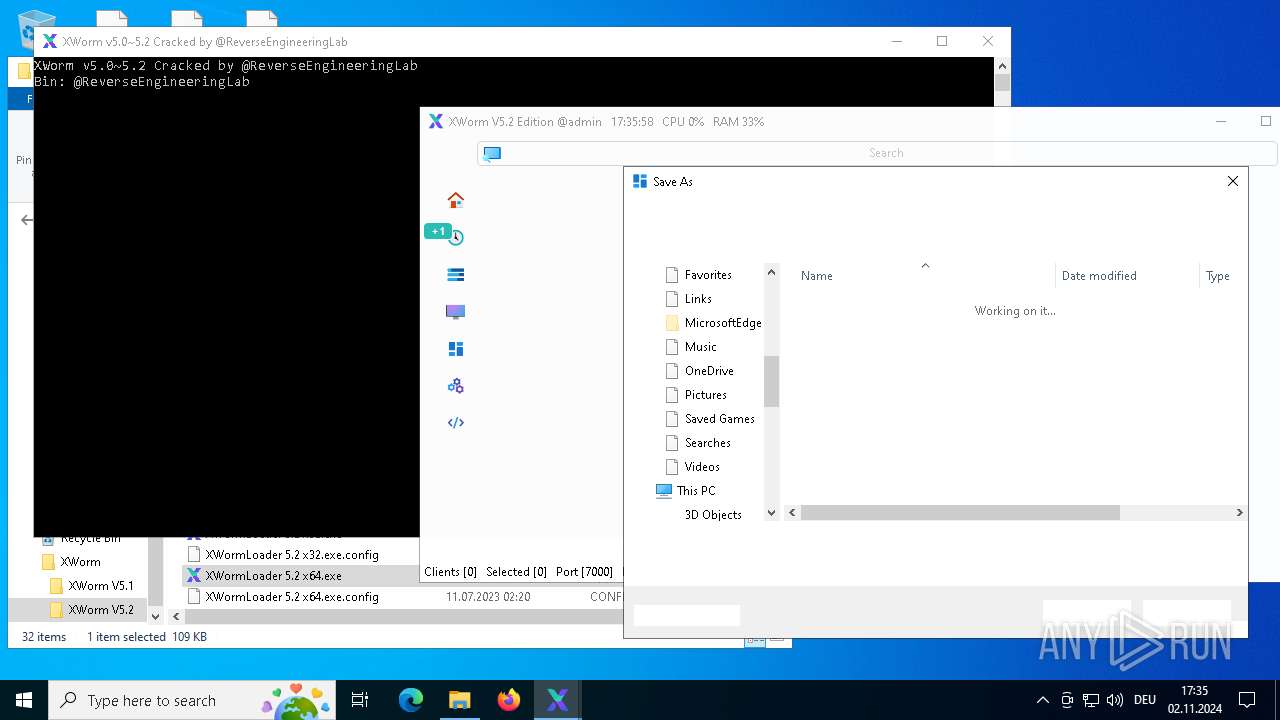Switch to XWorm app on taskbar

pos(558,700)
